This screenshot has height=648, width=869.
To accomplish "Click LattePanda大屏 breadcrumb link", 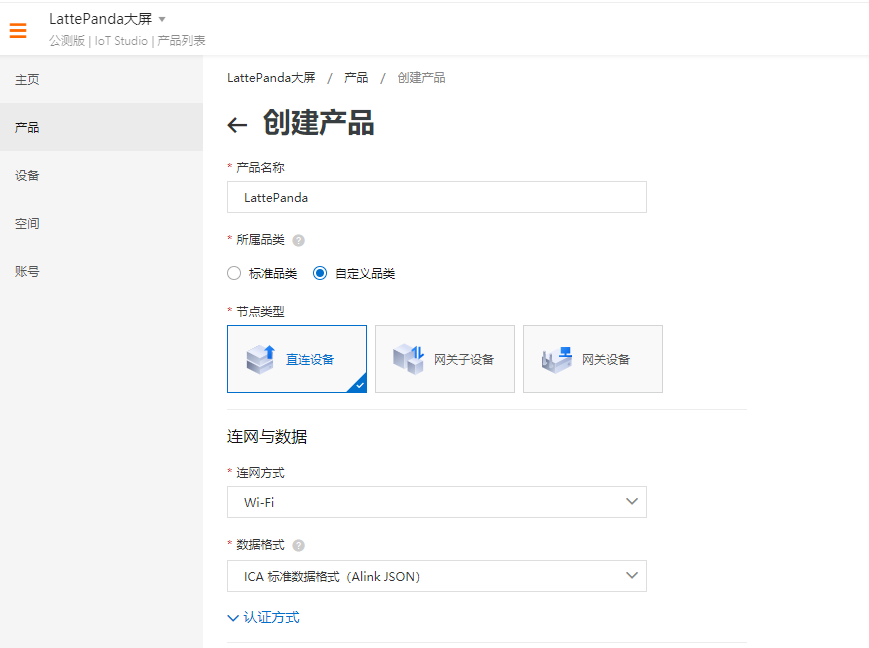I will [x=271, y=78].
